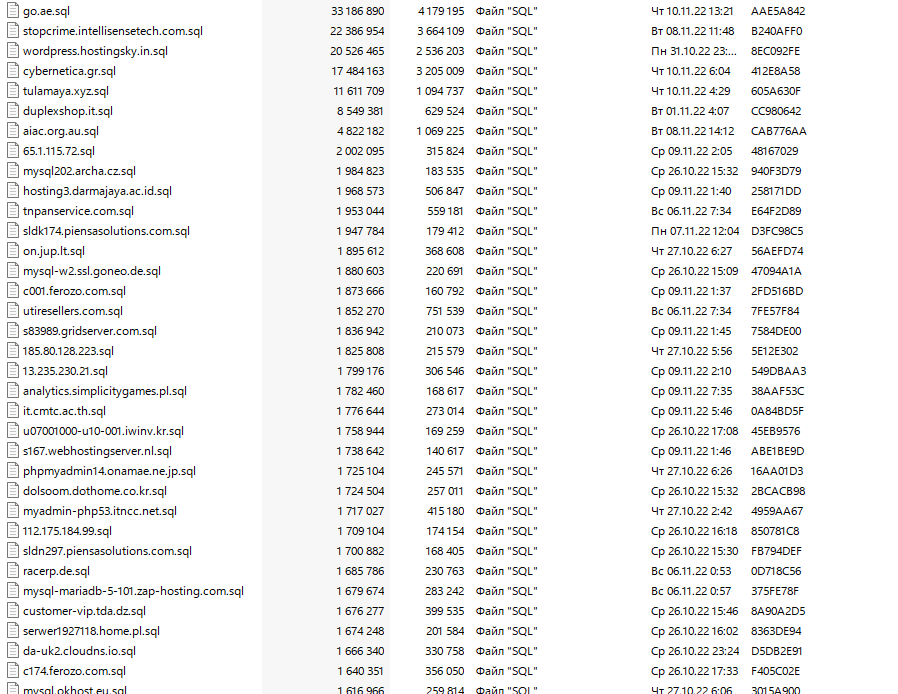The image size is (898, 694).
Task: Select the icon for u07001000-u10-001.iwinv.kr.sql
Action: (13, 431)
